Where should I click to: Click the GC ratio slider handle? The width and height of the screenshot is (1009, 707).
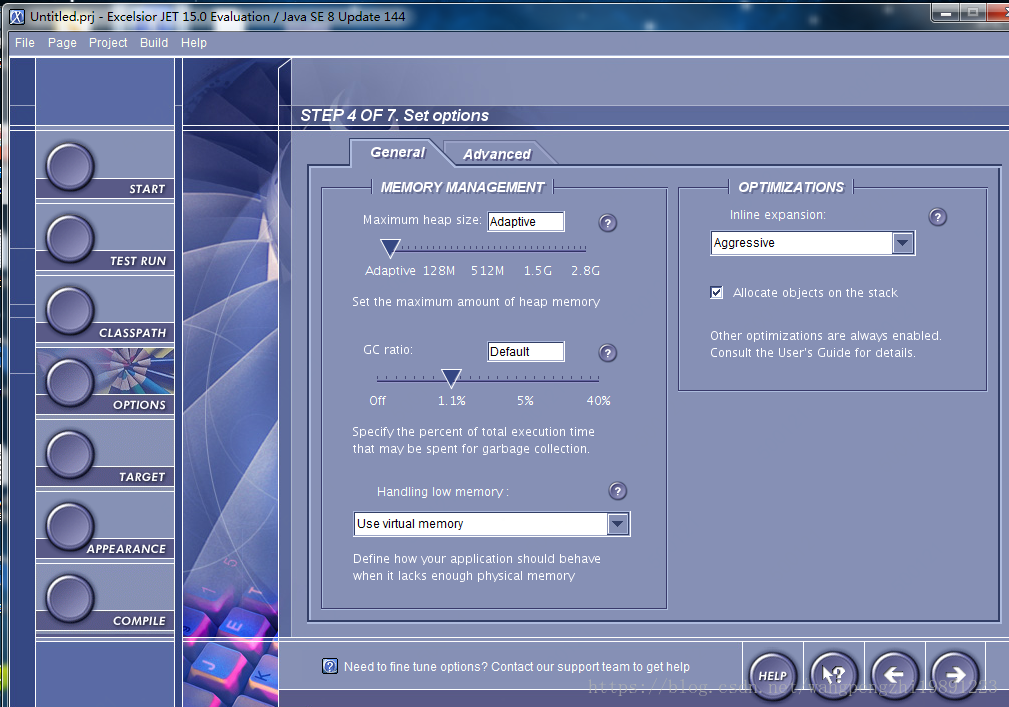tap(451, 378)
